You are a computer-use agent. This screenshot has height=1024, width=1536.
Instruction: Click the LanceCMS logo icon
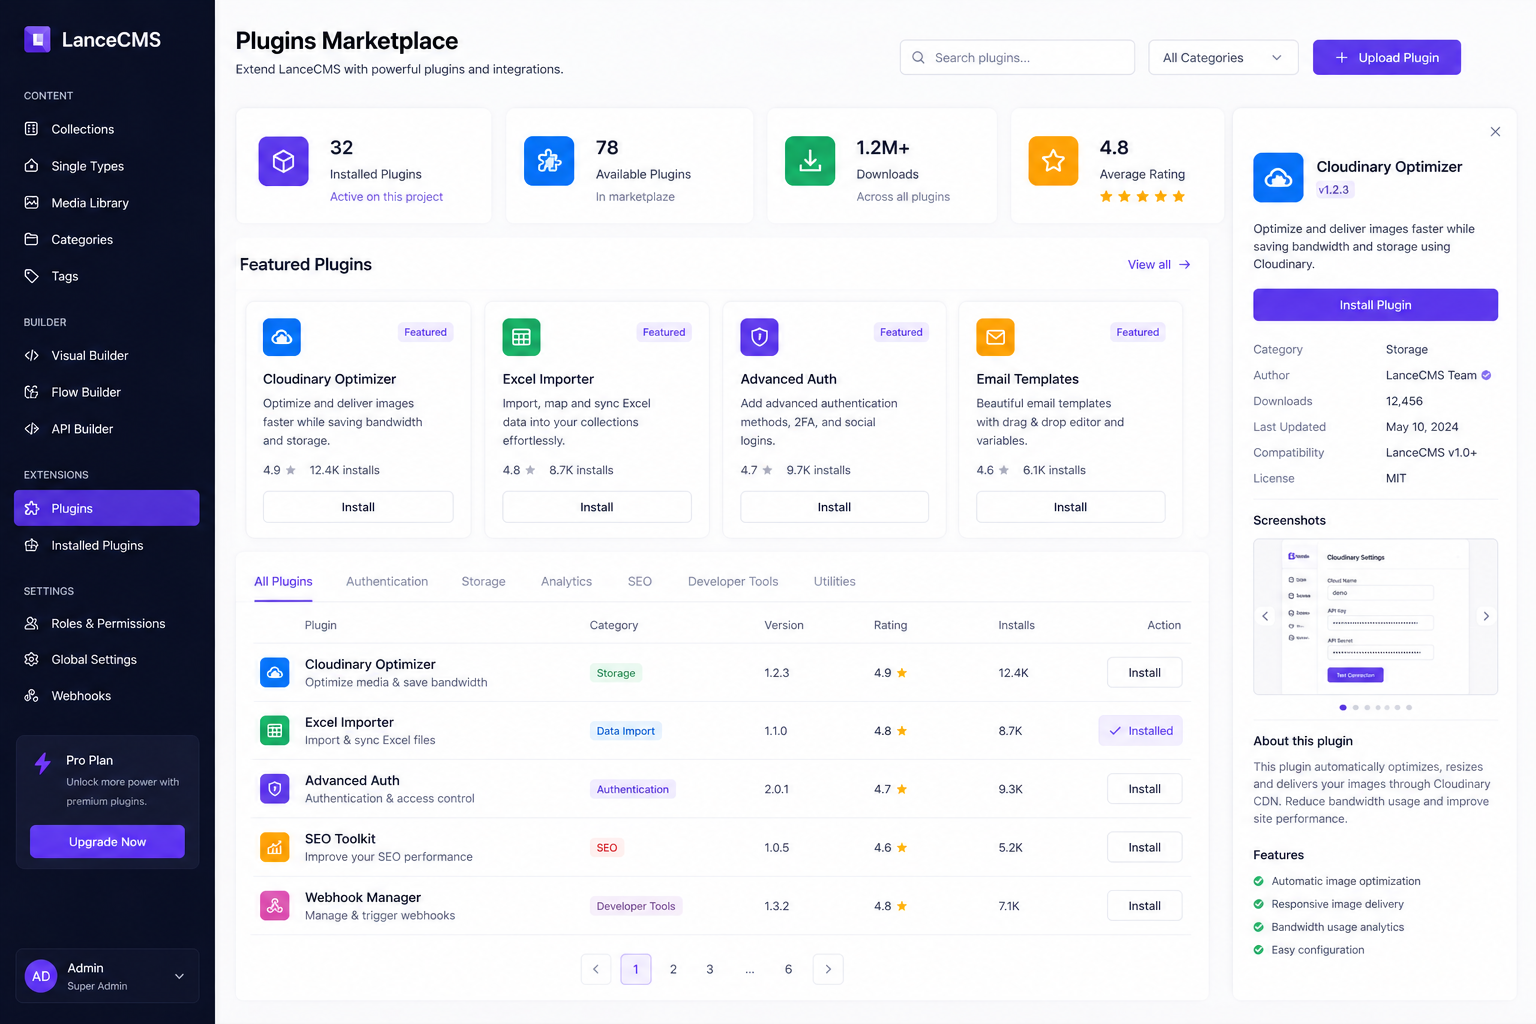pyautogui.click(x=37, y=39)
